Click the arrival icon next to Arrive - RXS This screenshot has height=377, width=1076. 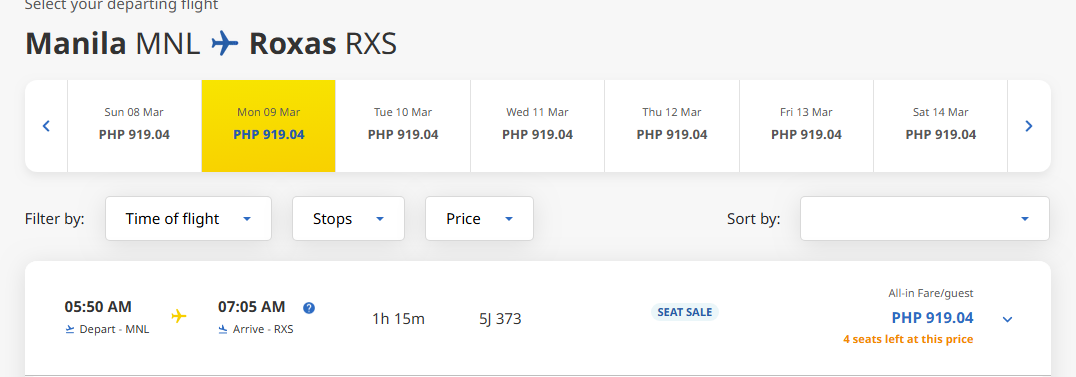(x=223, y=329)
